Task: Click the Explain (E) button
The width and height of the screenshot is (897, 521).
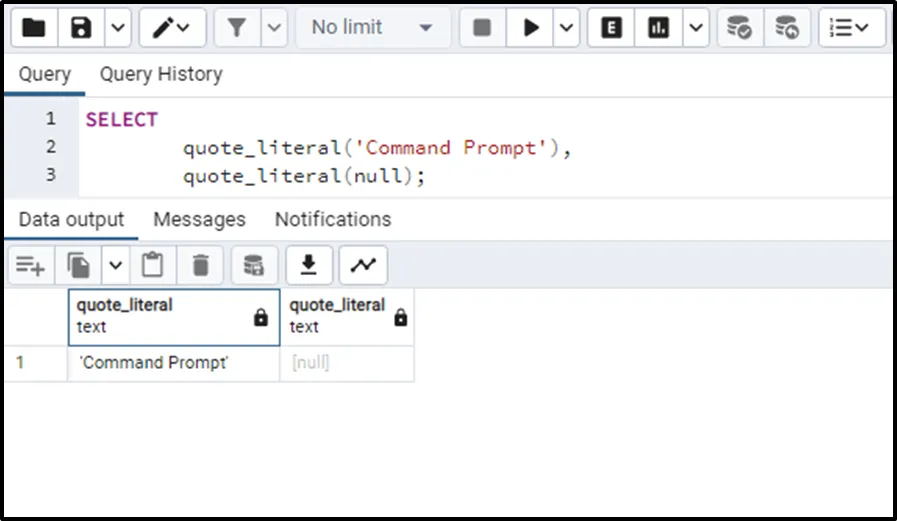Action: click(610, 28)
